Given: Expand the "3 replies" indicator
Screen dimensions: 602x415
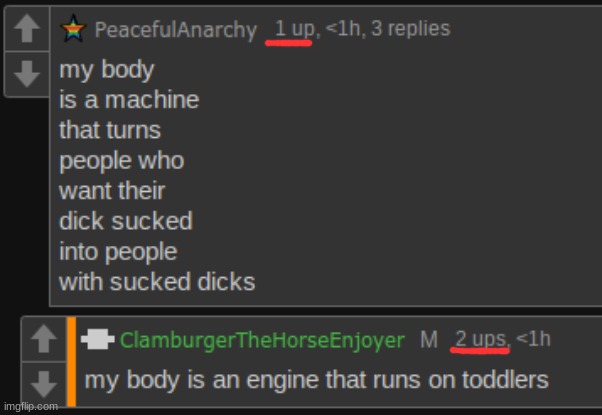Looking at the screenshot, I should [x=410, y=29].
